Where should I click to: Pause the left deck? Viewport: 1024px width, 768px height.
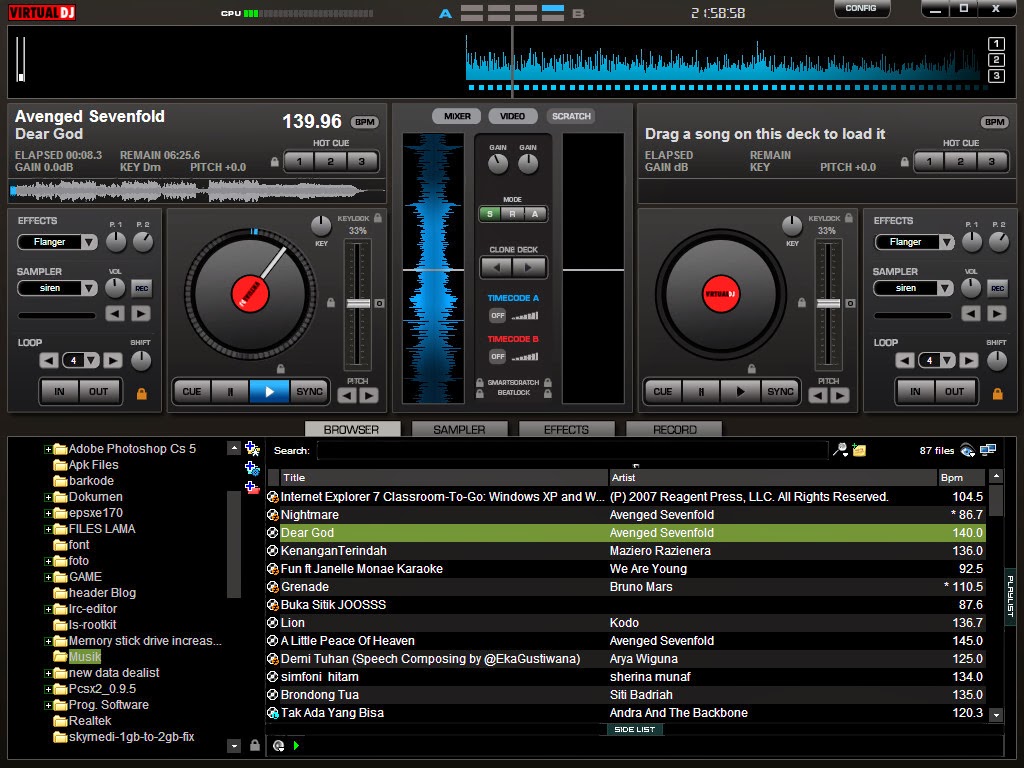230,392
